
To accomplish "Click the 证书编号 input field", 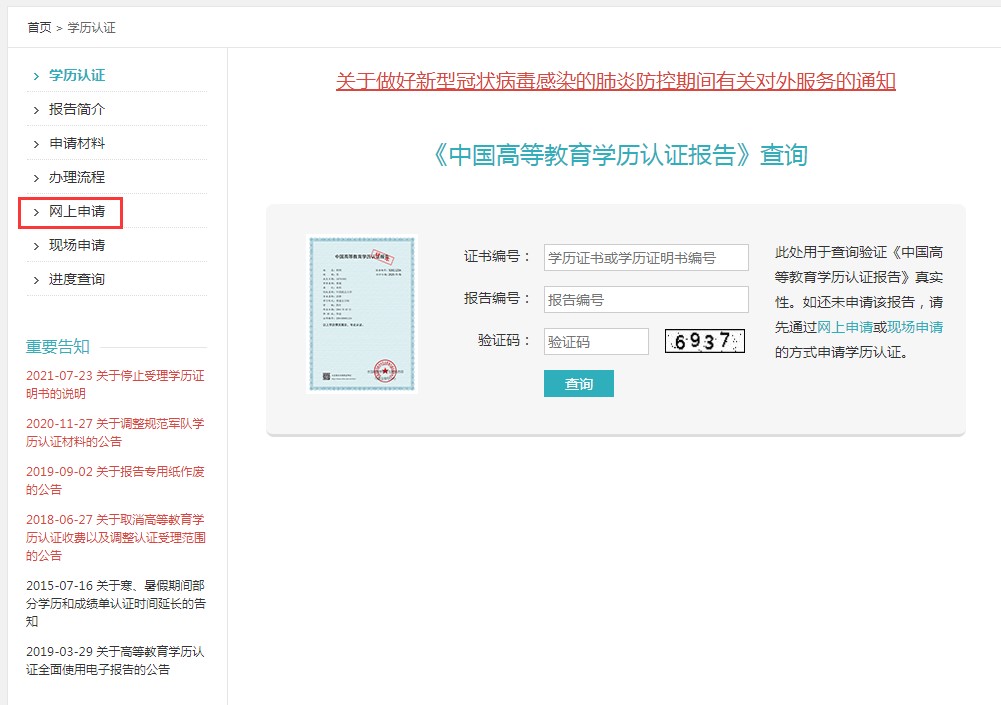I will [x=645, y=257].
